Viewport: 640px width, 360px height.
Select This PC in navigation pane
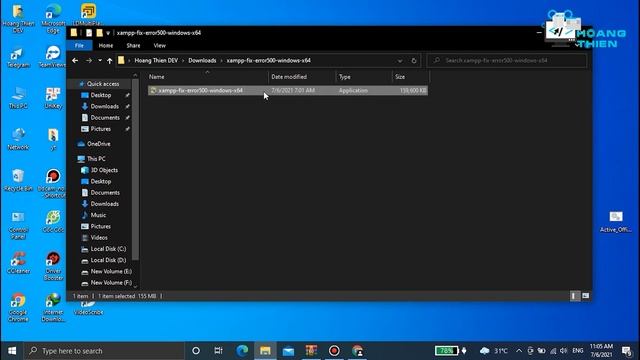coord(96,159)
